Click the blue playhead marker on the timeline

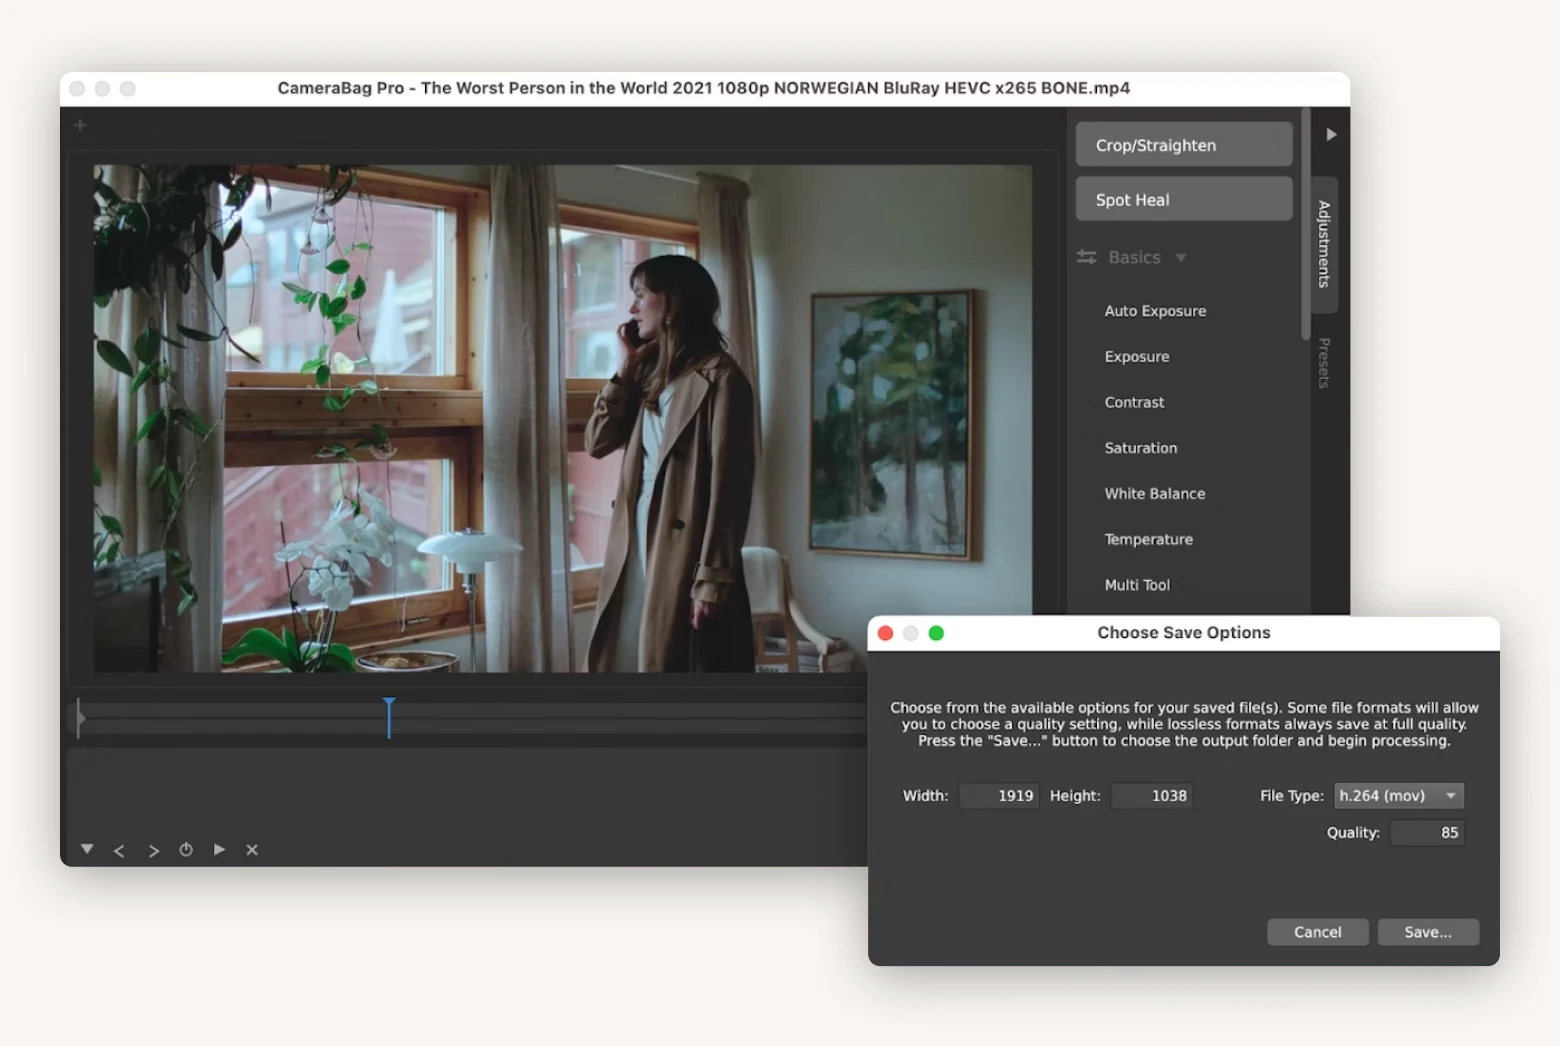[x=389, y=716]
